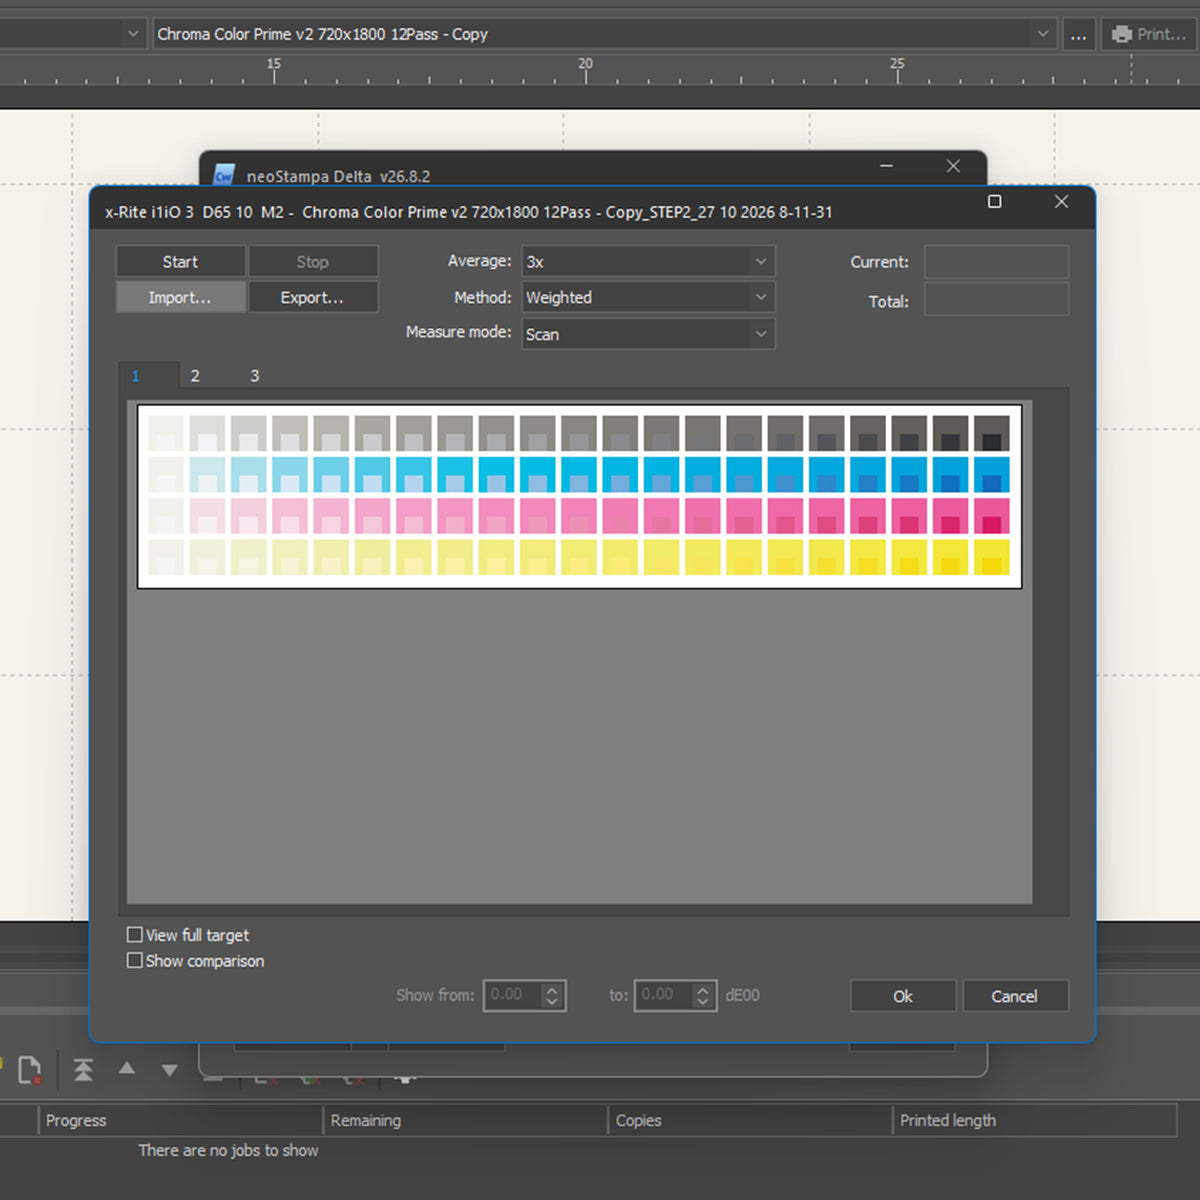The width and height of the screenshot is (1200, 1200).
Task: Confirm the dialog with Ok
Action: [x=903, y=996]
